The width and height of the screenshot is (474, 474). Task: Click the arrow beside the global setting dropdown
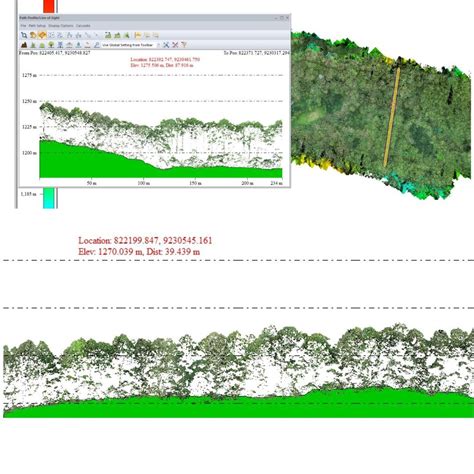[158, 45]
